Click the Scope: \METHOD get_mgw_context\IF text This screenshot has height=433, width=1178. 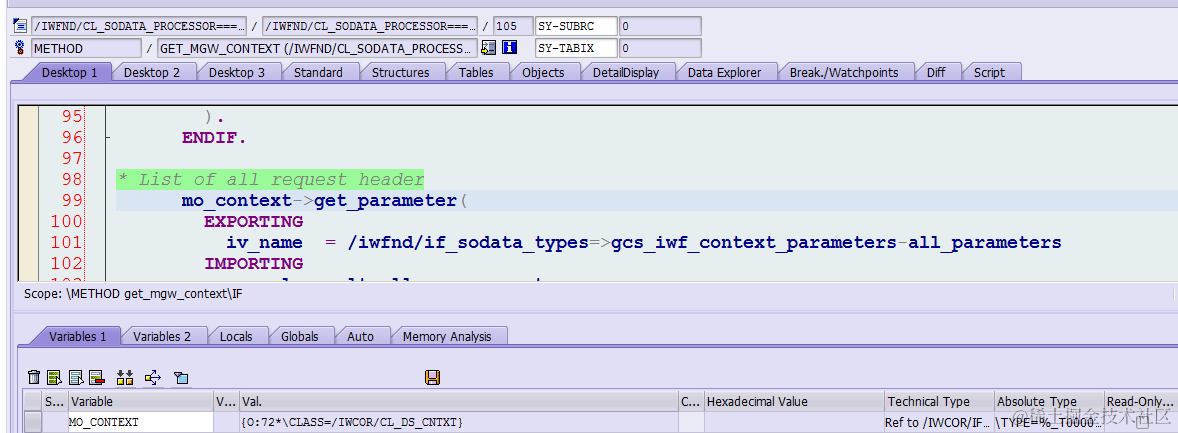point(133,294)
